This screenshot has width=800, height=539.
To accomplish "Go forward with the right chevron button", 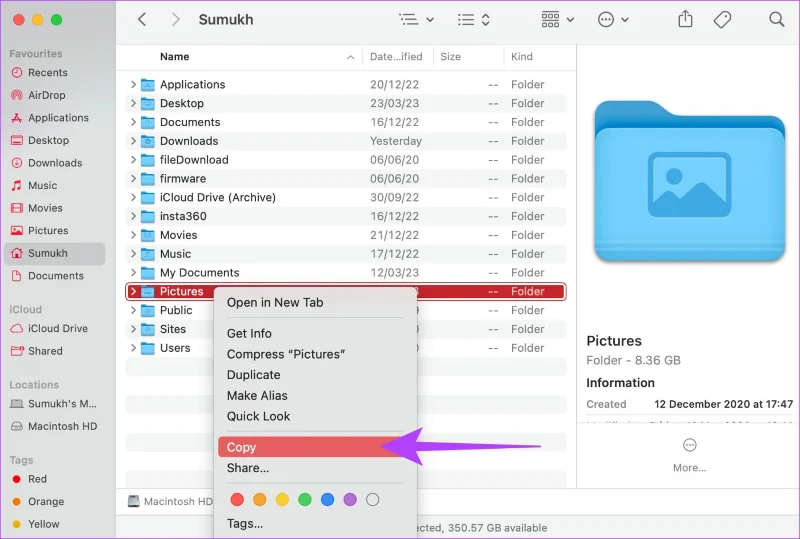I will (176, 20).
